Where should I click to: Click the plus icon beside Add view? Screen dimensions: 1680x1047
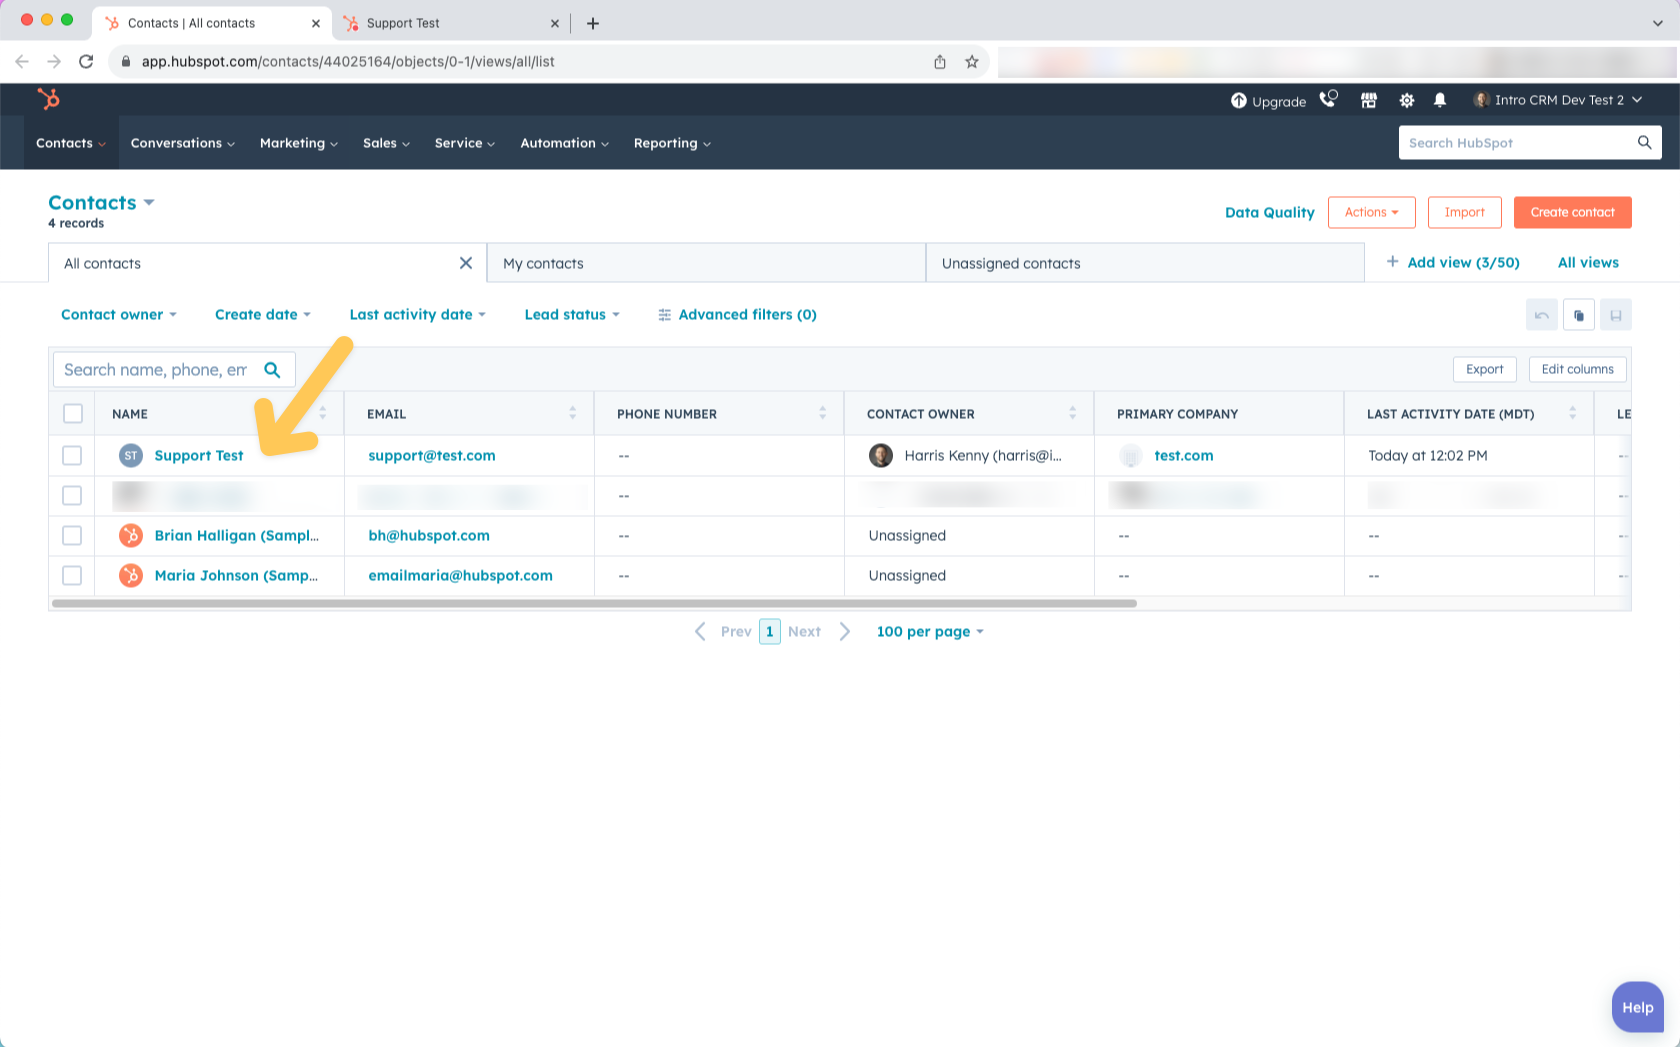1392,262
